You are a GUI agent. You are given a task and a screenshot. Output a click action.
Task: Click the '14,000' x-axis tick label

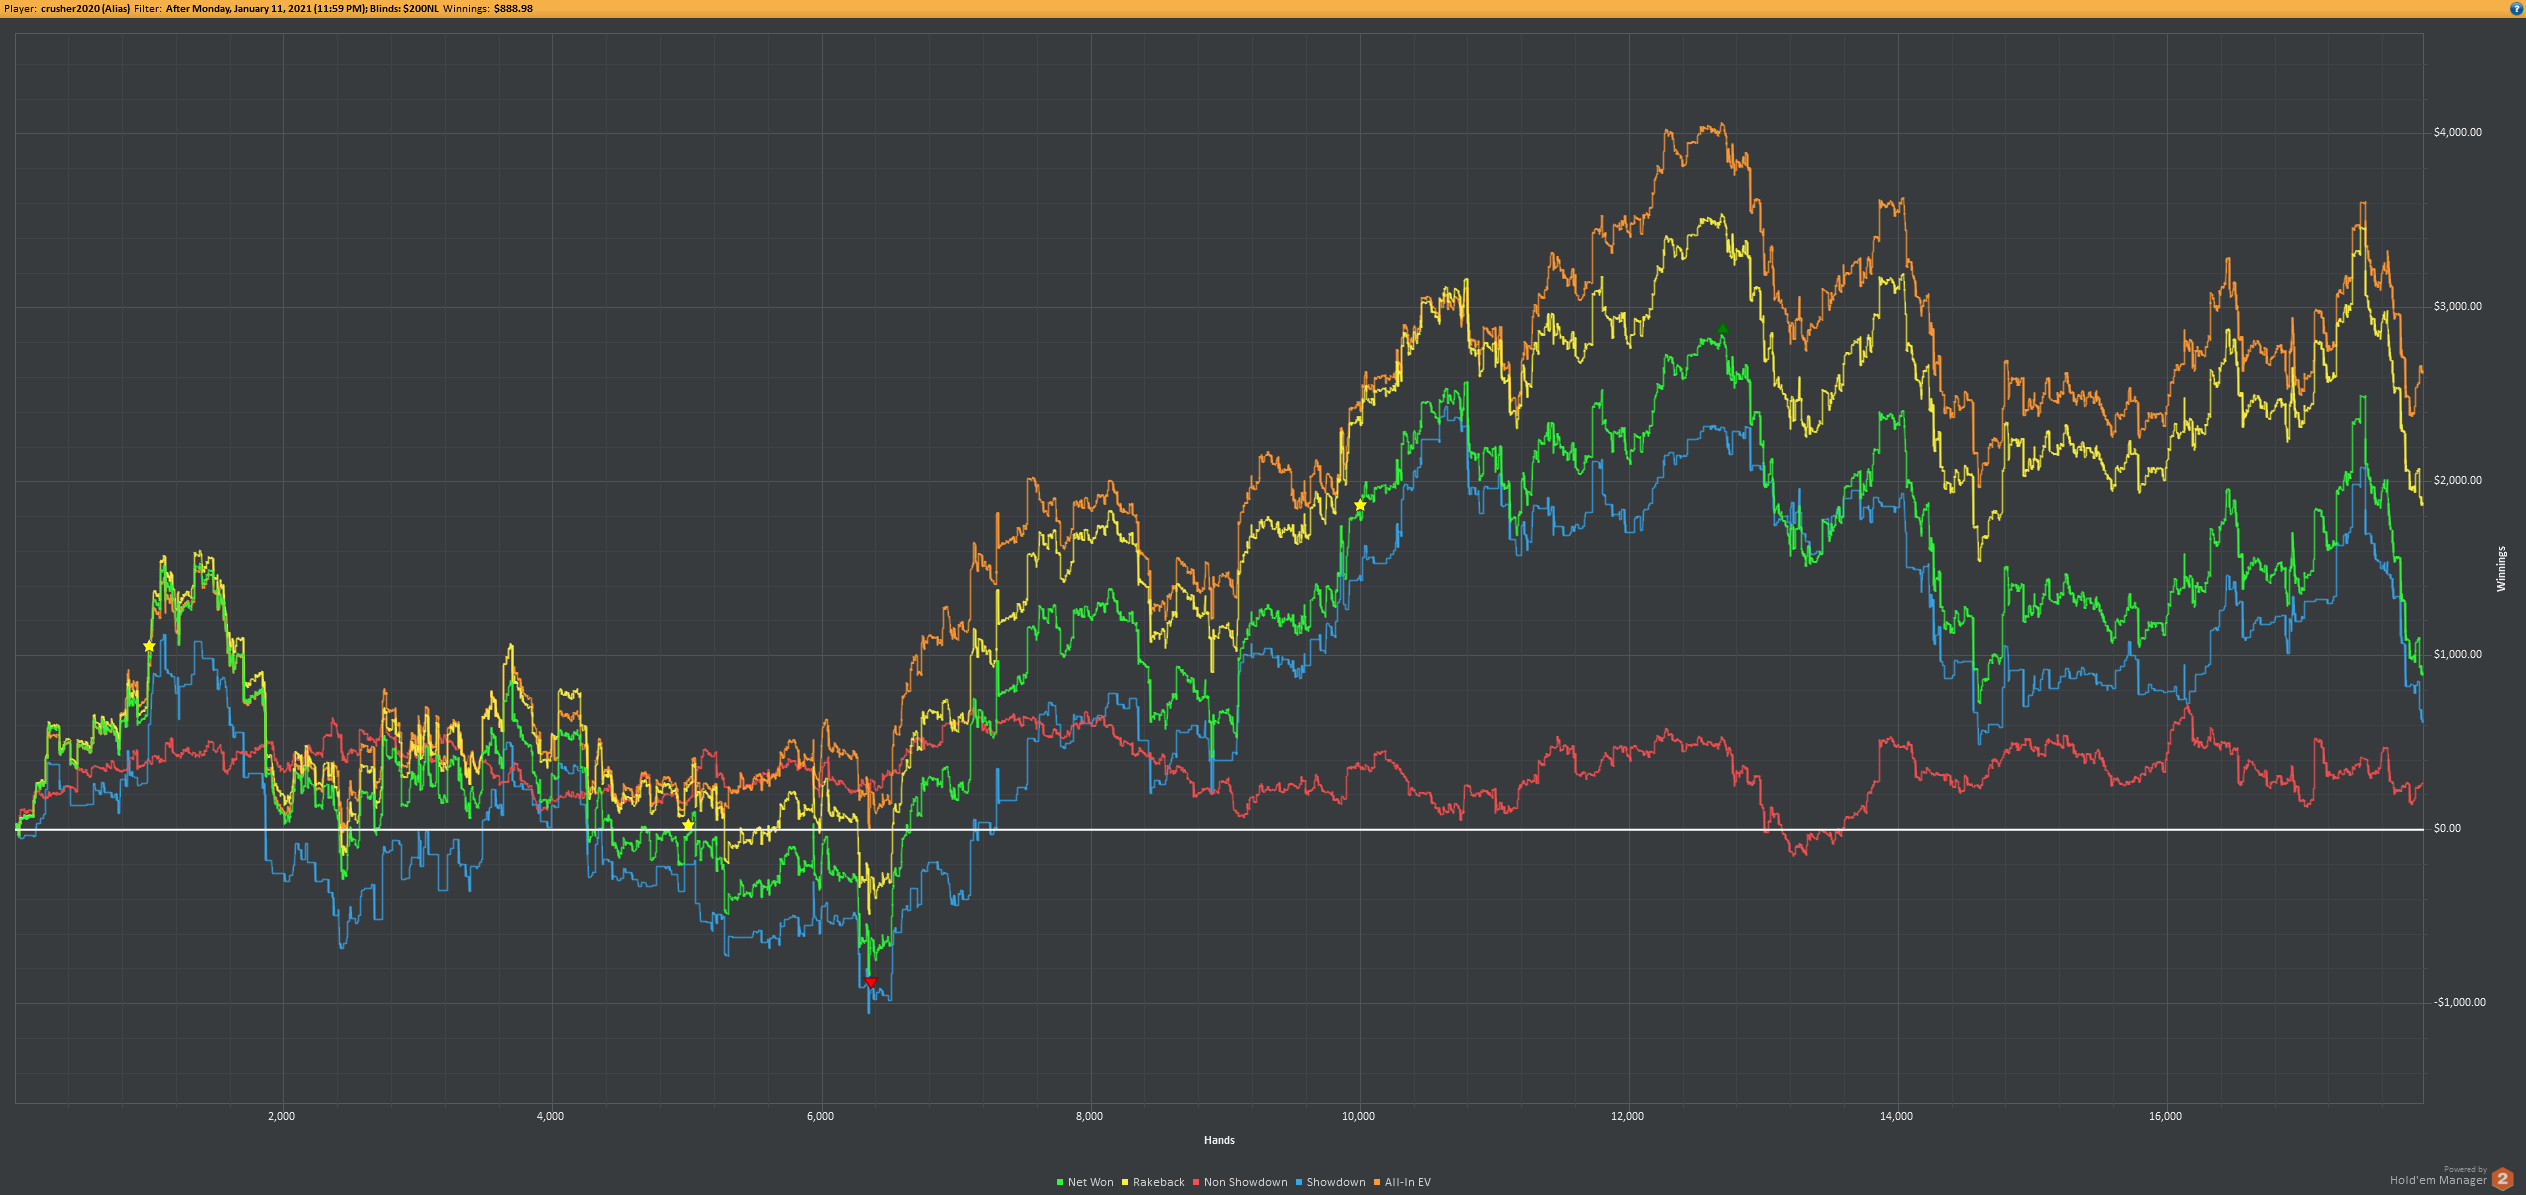1896,1116
